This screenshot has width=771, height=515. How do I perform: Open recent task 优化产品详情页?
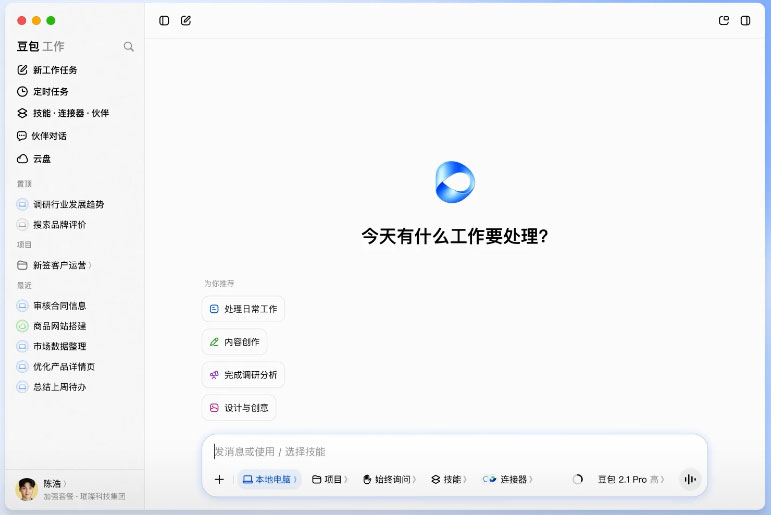(56, 366)
